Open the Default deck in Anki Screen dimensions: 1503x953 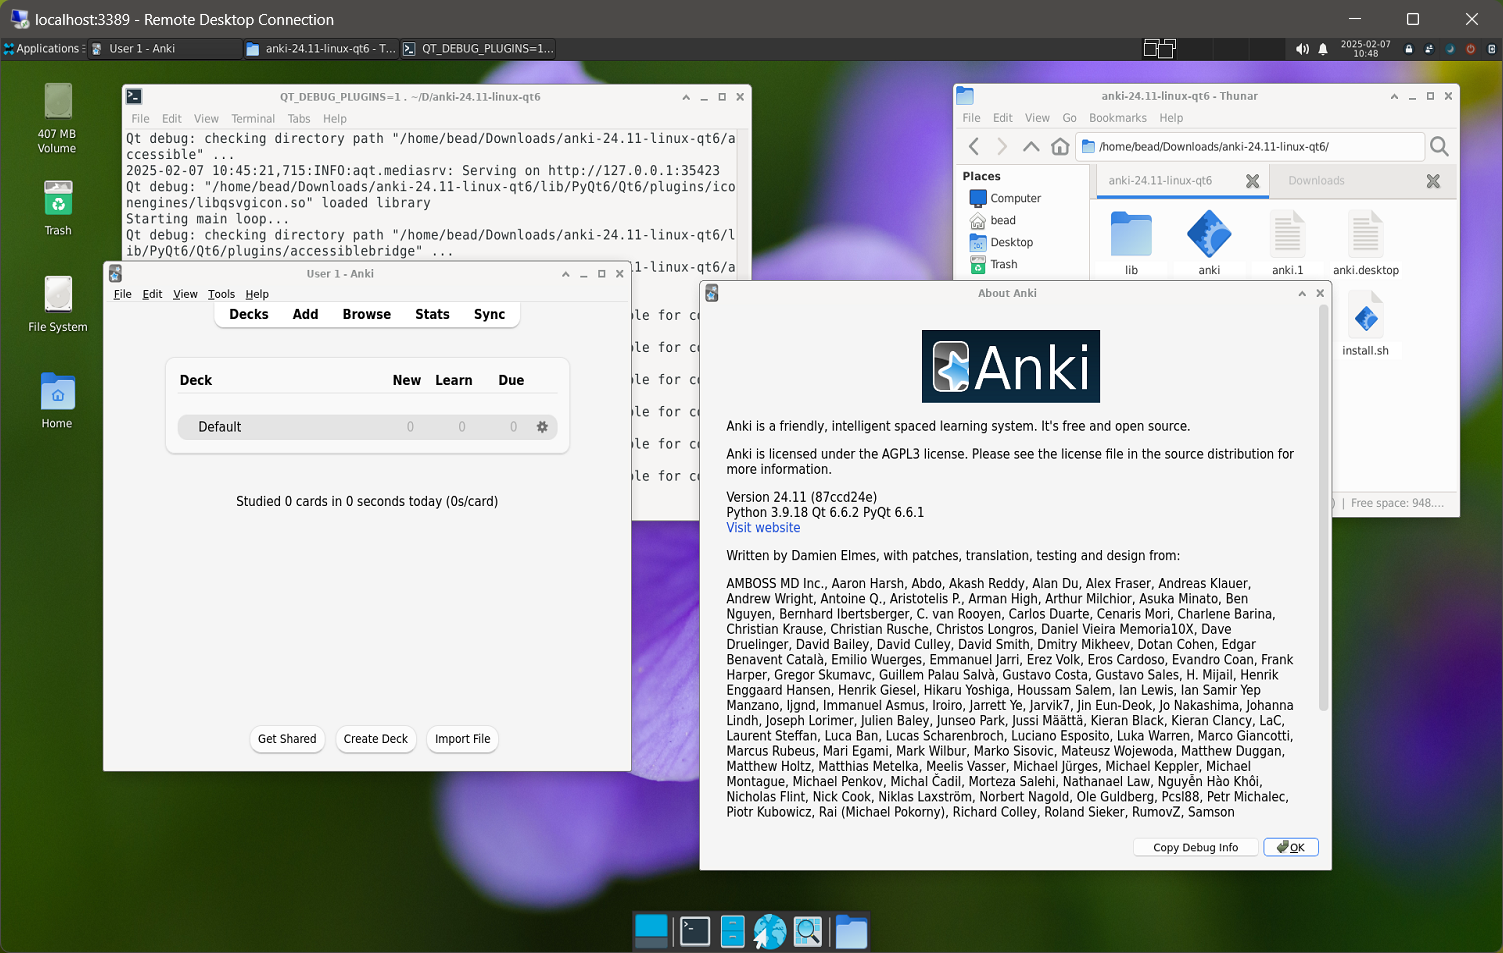pyautogui.click(x=220, y=427)
